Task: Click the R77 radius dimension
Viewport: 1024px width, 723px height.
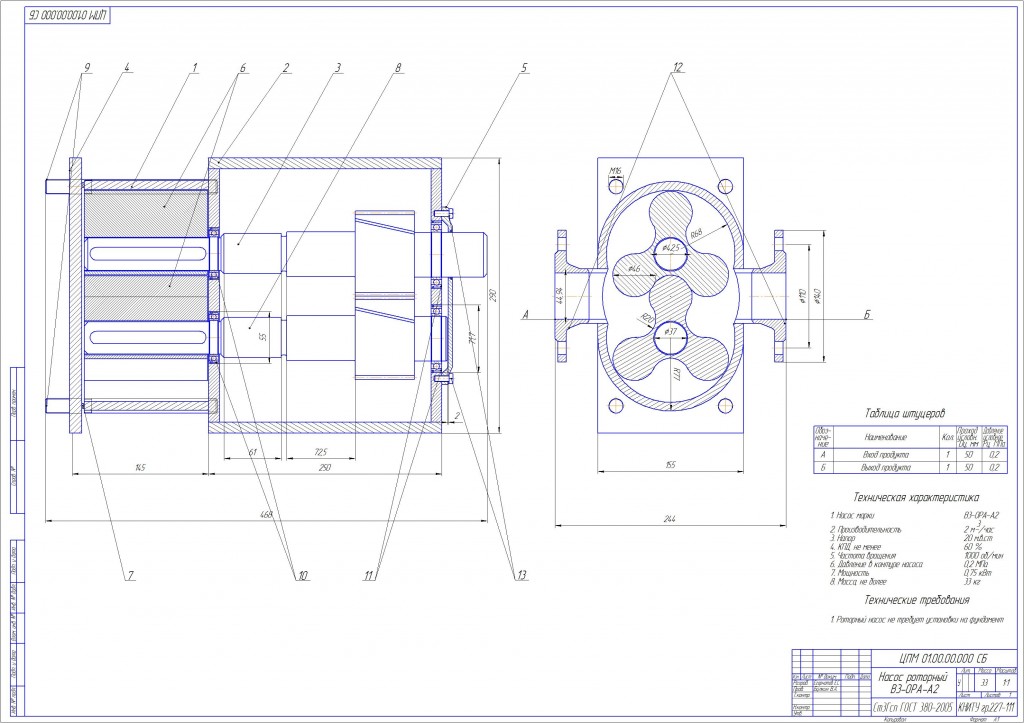Action: tap(675, 374)
